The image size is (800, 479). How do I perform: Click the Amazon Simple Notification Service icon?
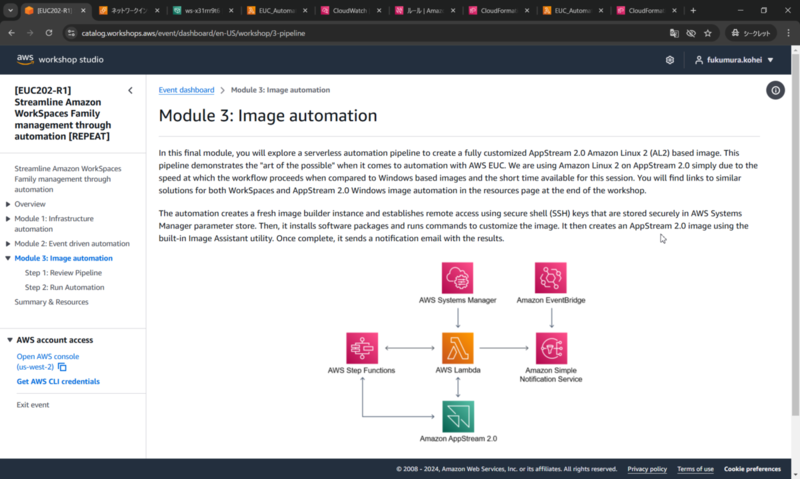click(551, 348)
